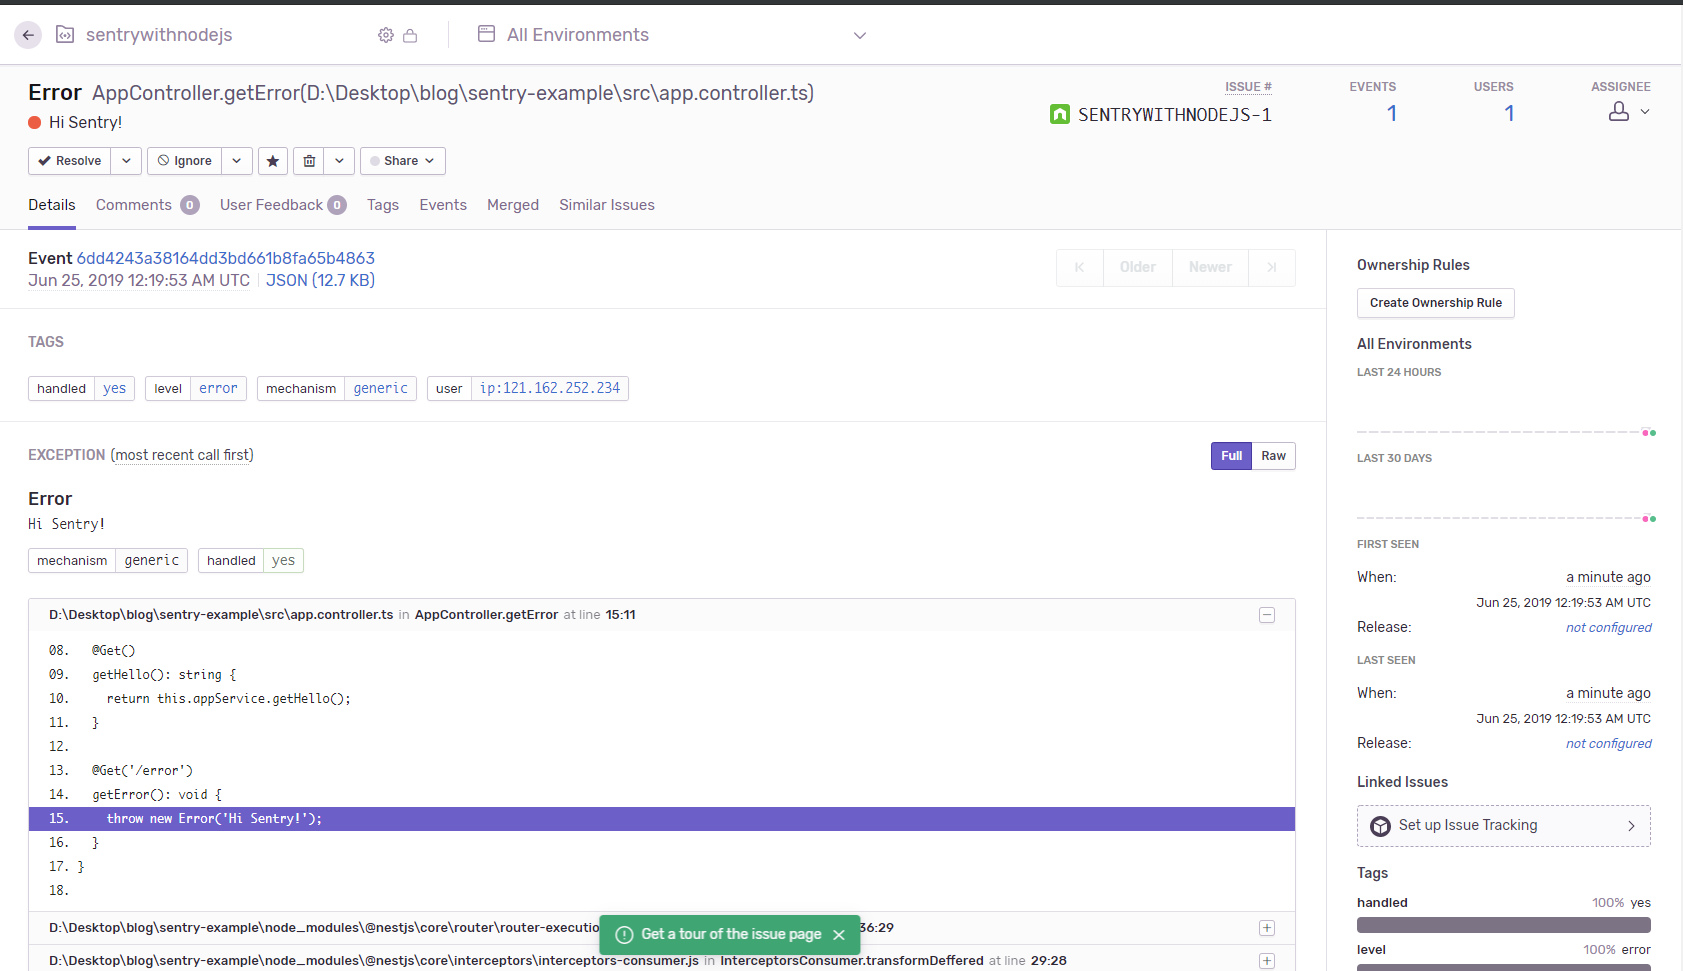The width and height of the screenshot is (1683, 971).
Task: Filter by user ip:121.162.252.234 tag
Action: [x=528, y=389]
